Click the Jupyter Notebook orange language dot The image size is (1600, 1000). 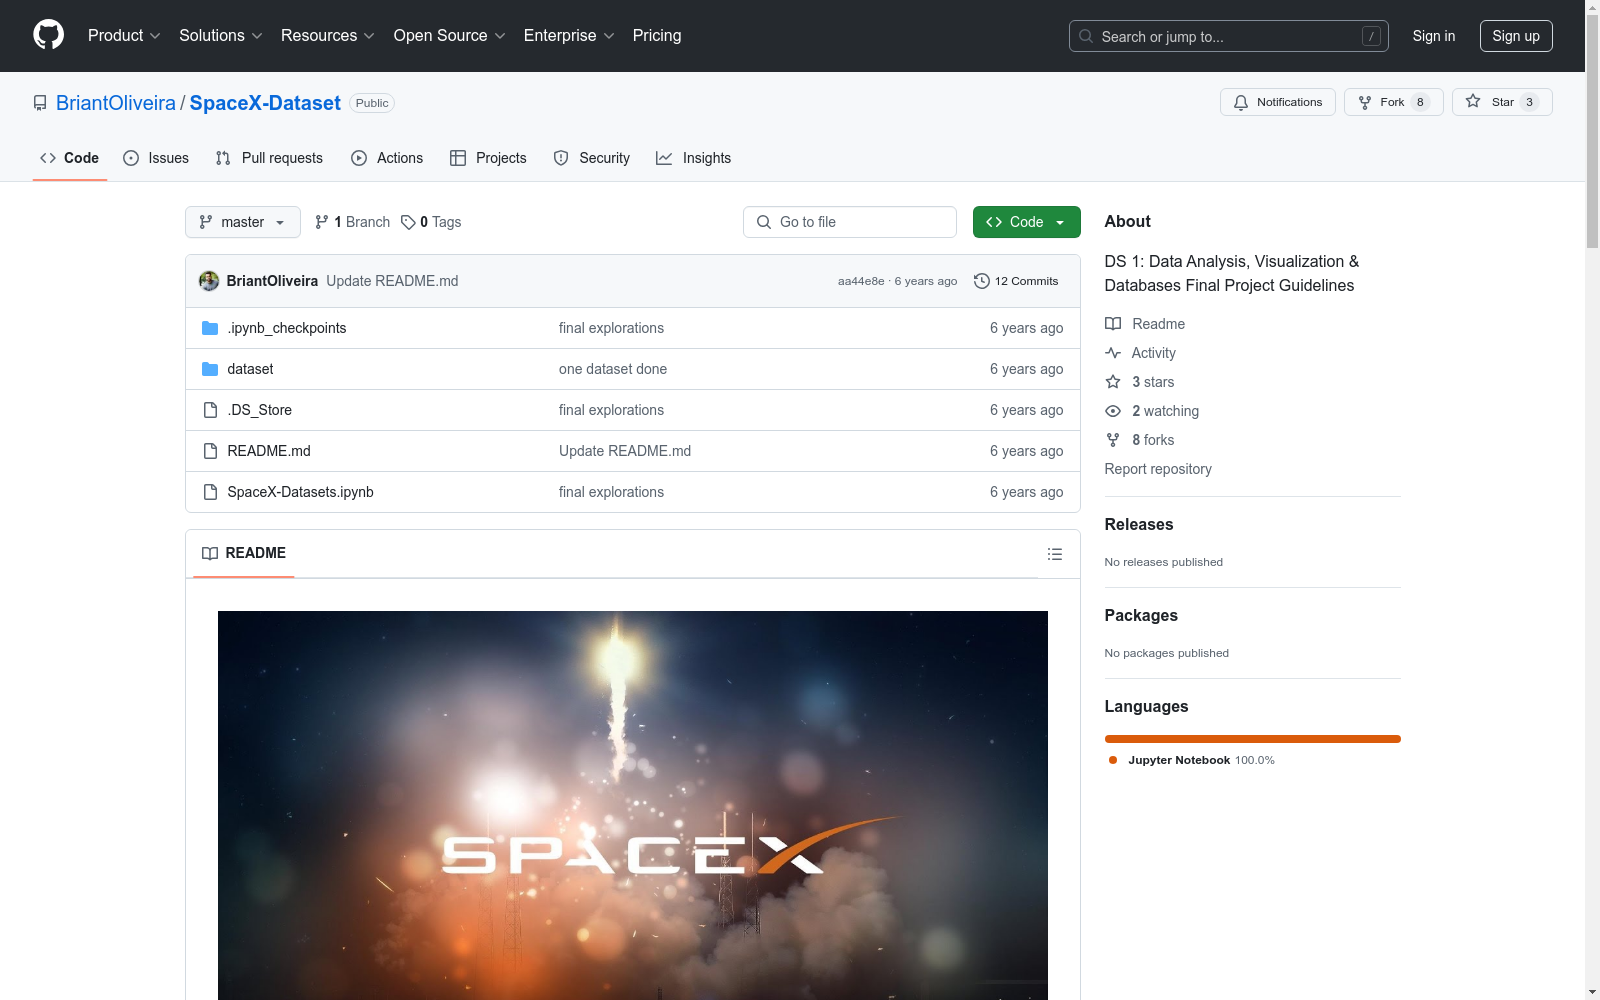click(x=1113, y=760)
